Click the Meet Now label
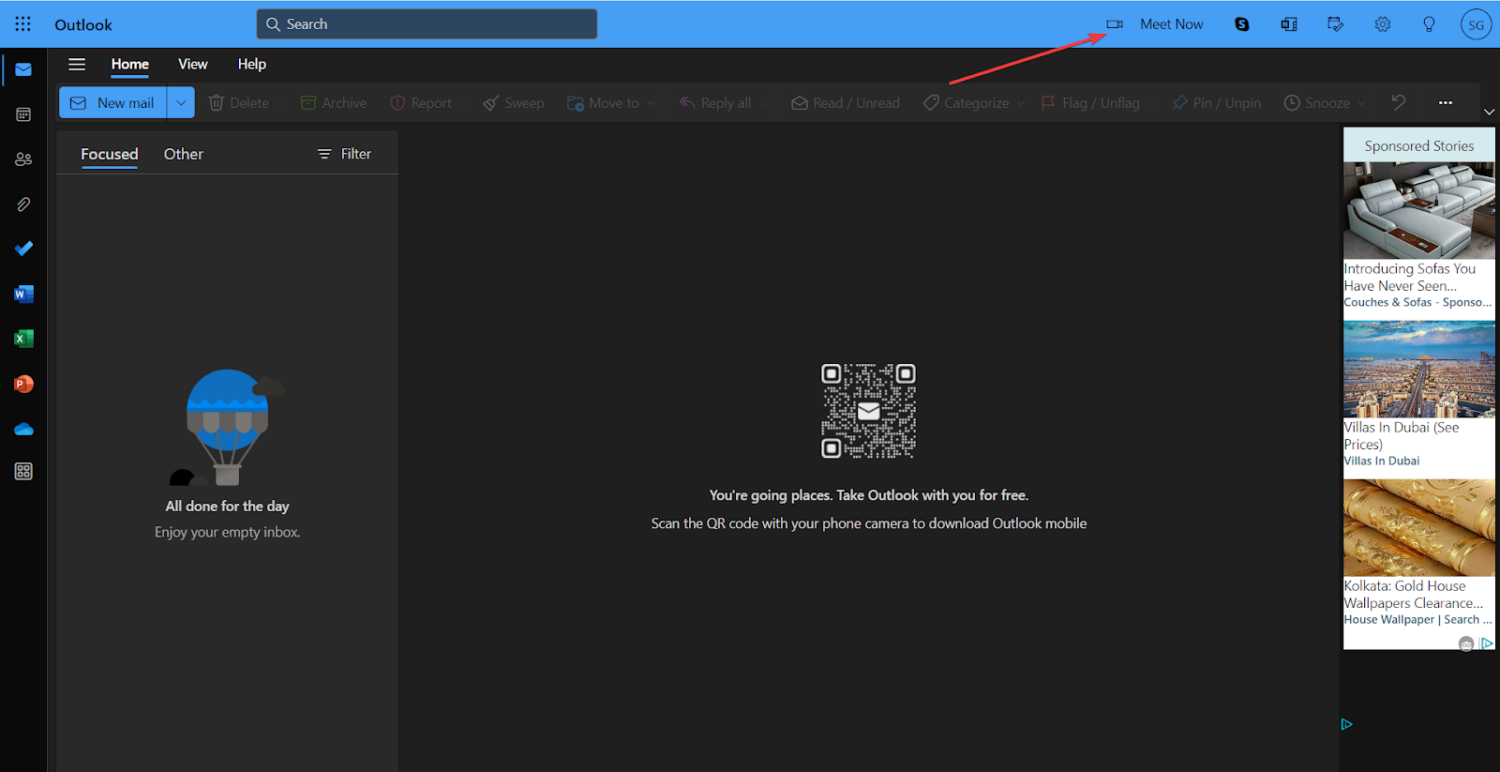Viewport: 1500px width, 772px height. tap(1172, 24)
